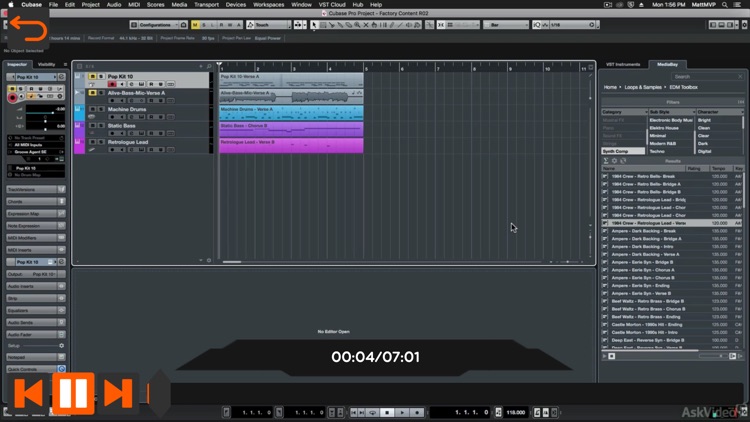Click Play in the transport bar

click(402, 412)
